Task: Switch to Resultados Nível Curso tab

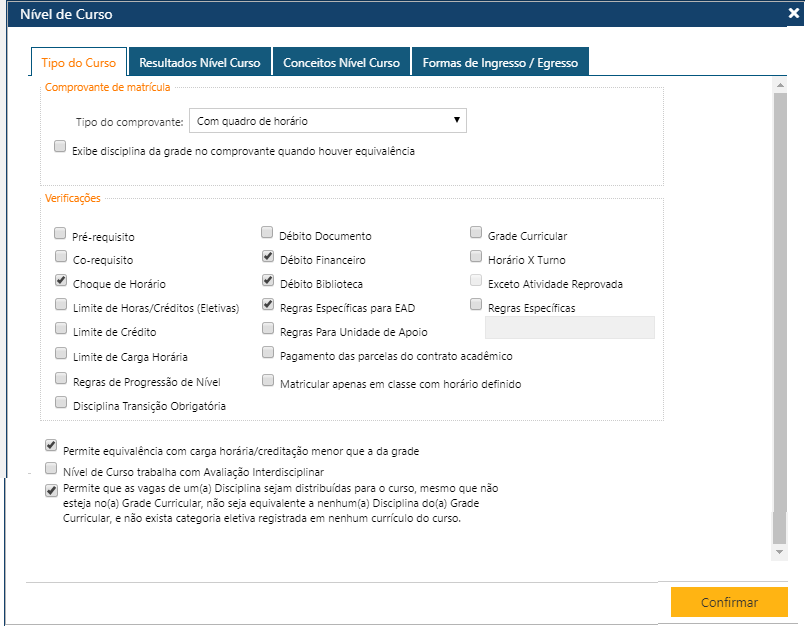Action: [200, 63]
